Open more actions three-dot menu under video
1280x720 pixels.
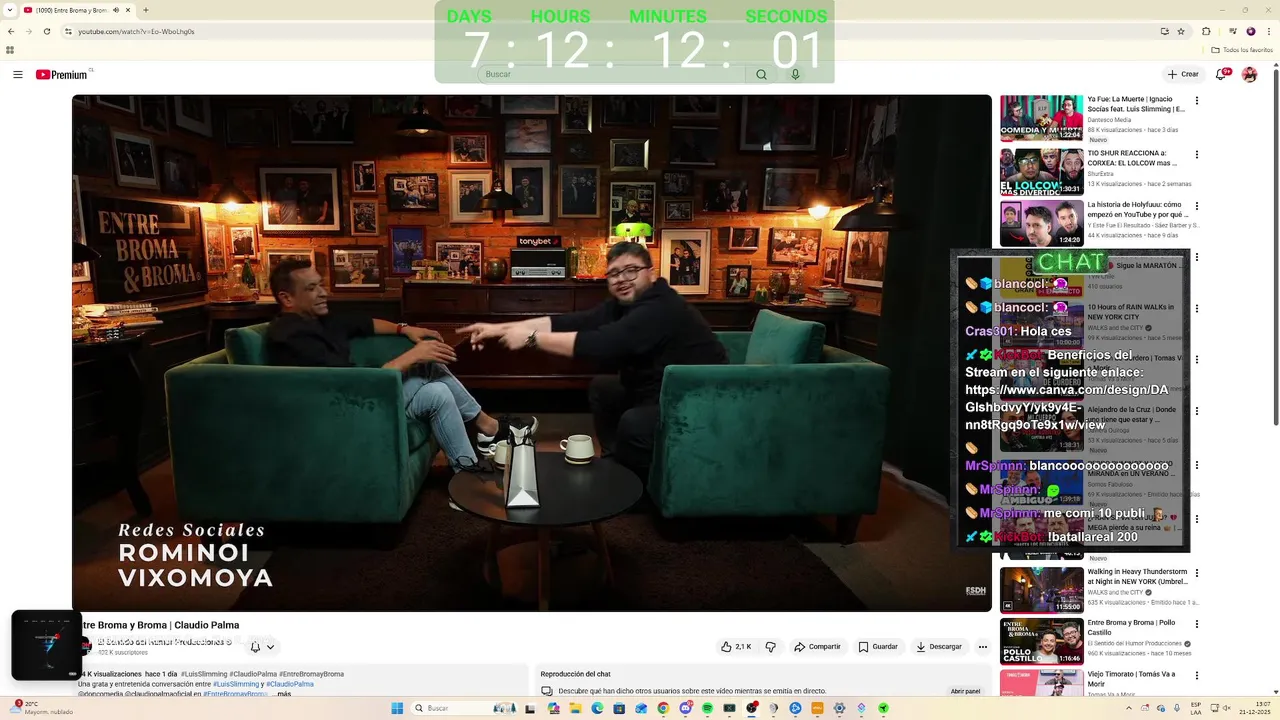pos(982,647)
